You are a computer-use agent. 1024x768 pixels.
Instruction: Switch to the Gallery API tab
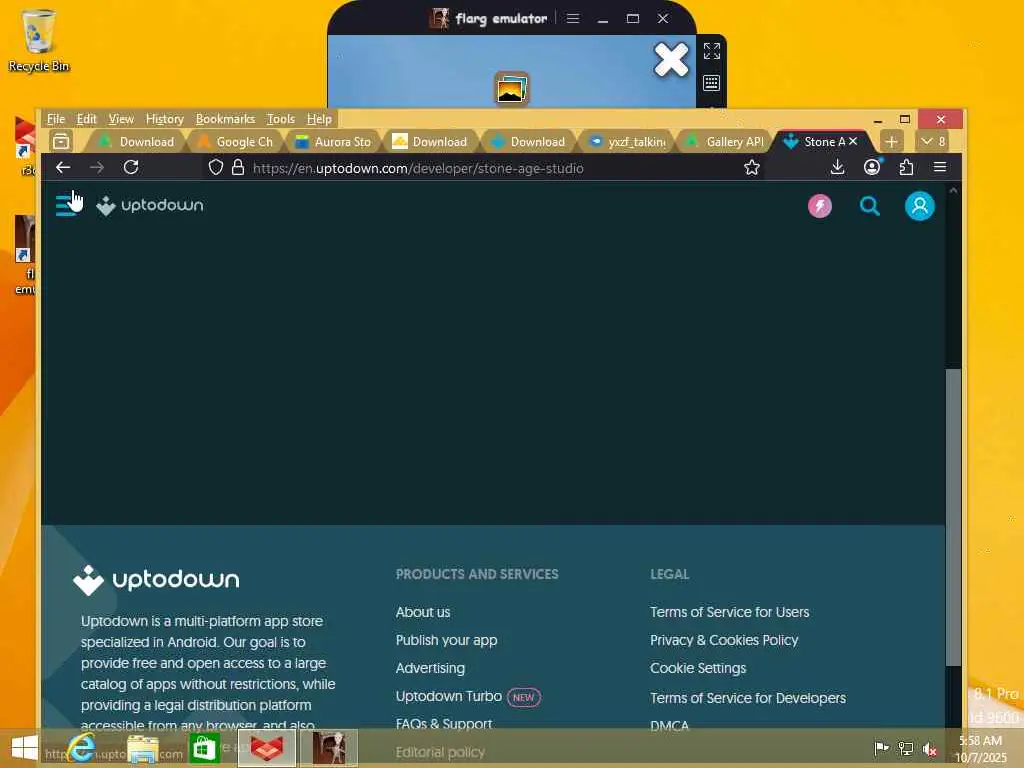(x=726, y=142)
